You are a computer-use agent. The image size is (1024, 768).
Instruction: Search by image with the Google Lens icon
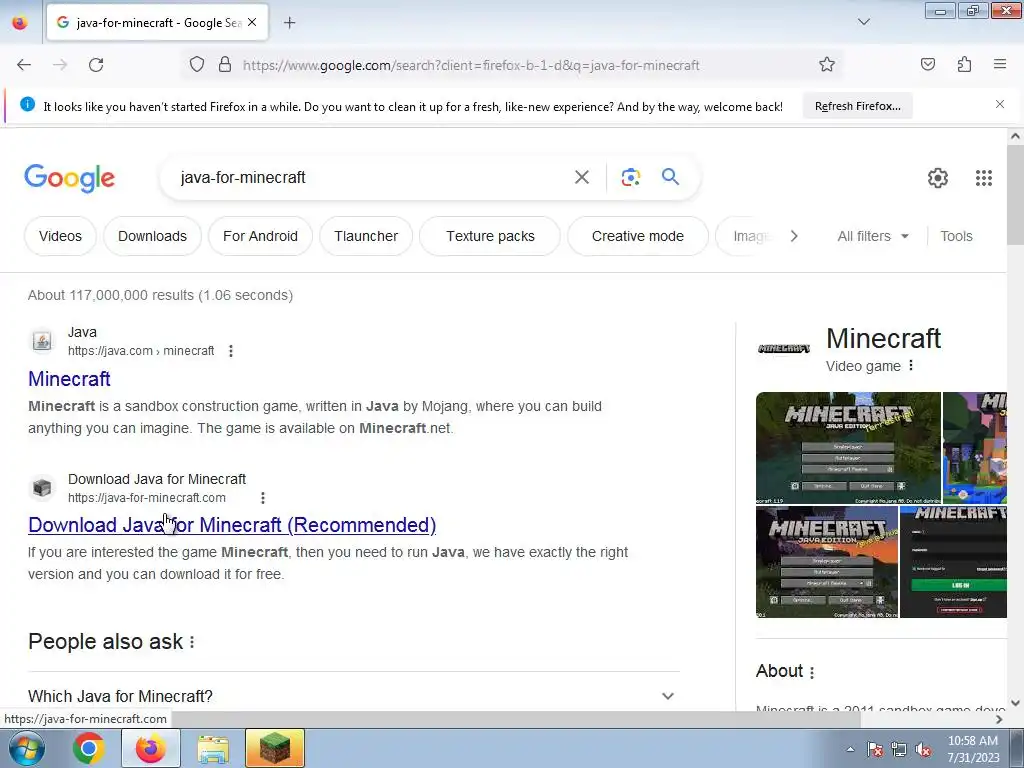(x=630, y=177)
